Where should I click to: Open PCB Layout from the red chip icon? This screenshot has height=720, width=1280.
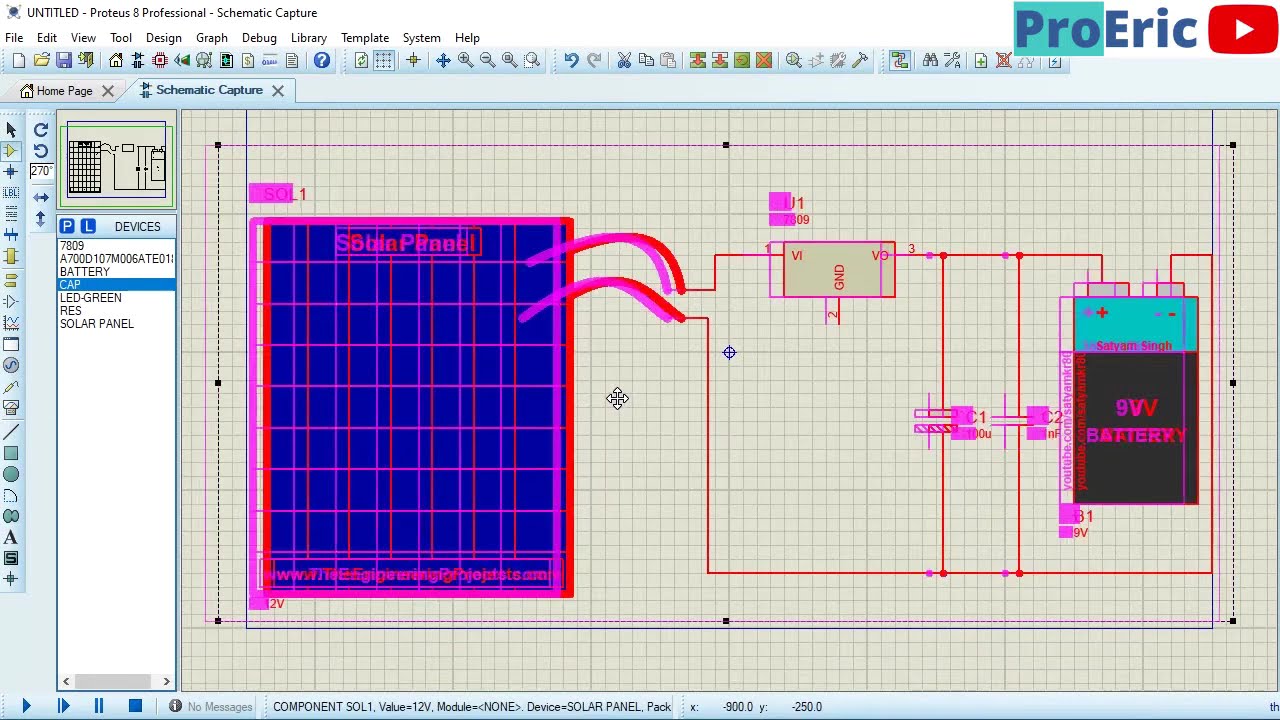(160, 61)
